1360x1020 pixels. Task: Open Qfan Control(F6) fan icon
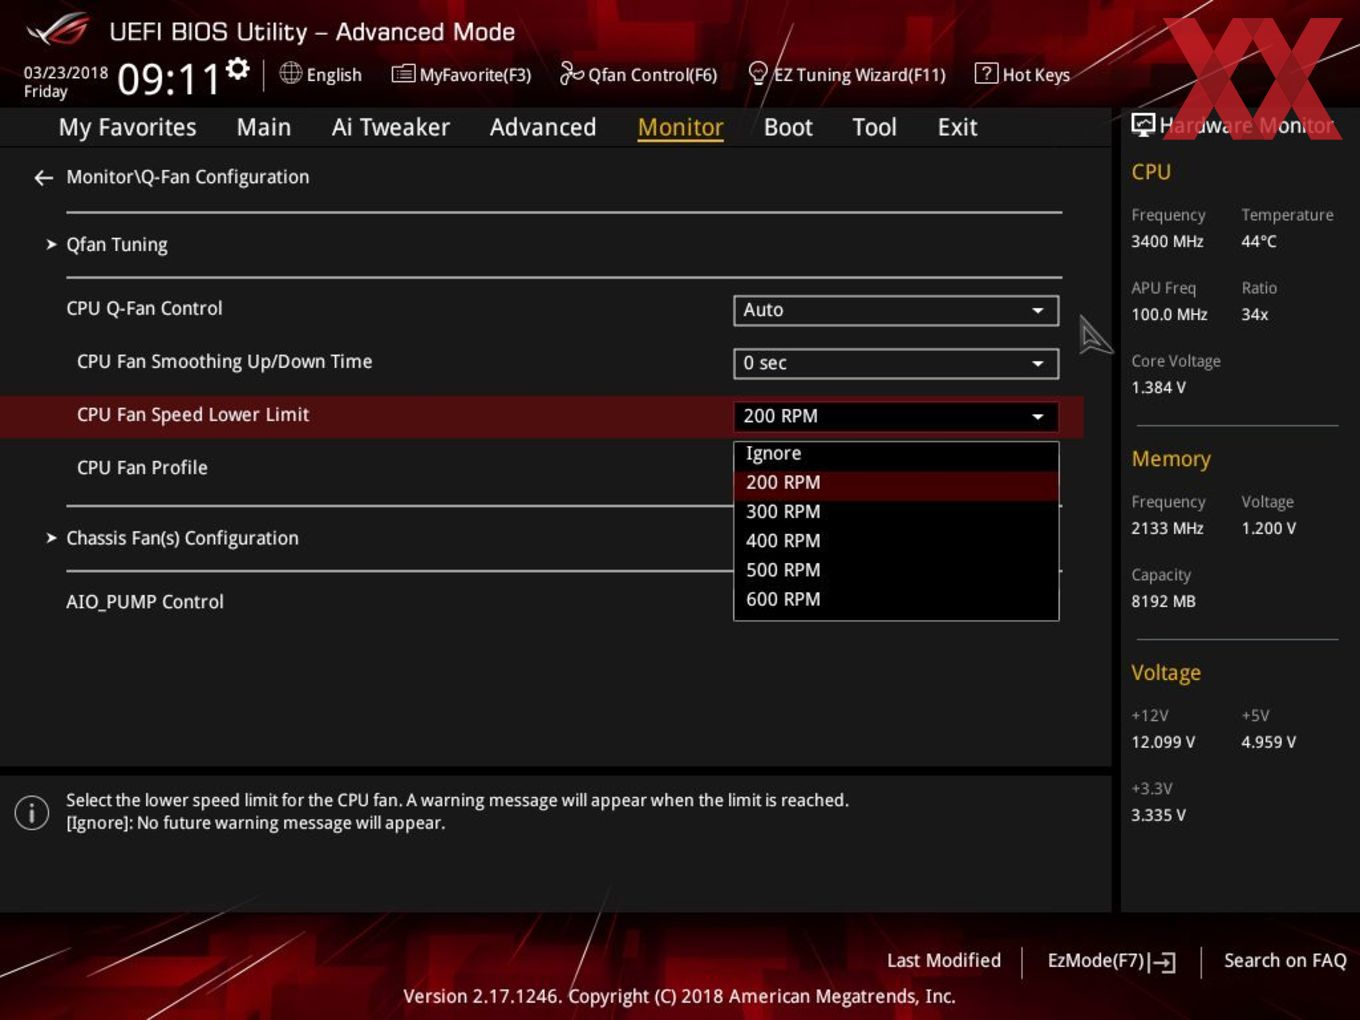tap(571, 73)
